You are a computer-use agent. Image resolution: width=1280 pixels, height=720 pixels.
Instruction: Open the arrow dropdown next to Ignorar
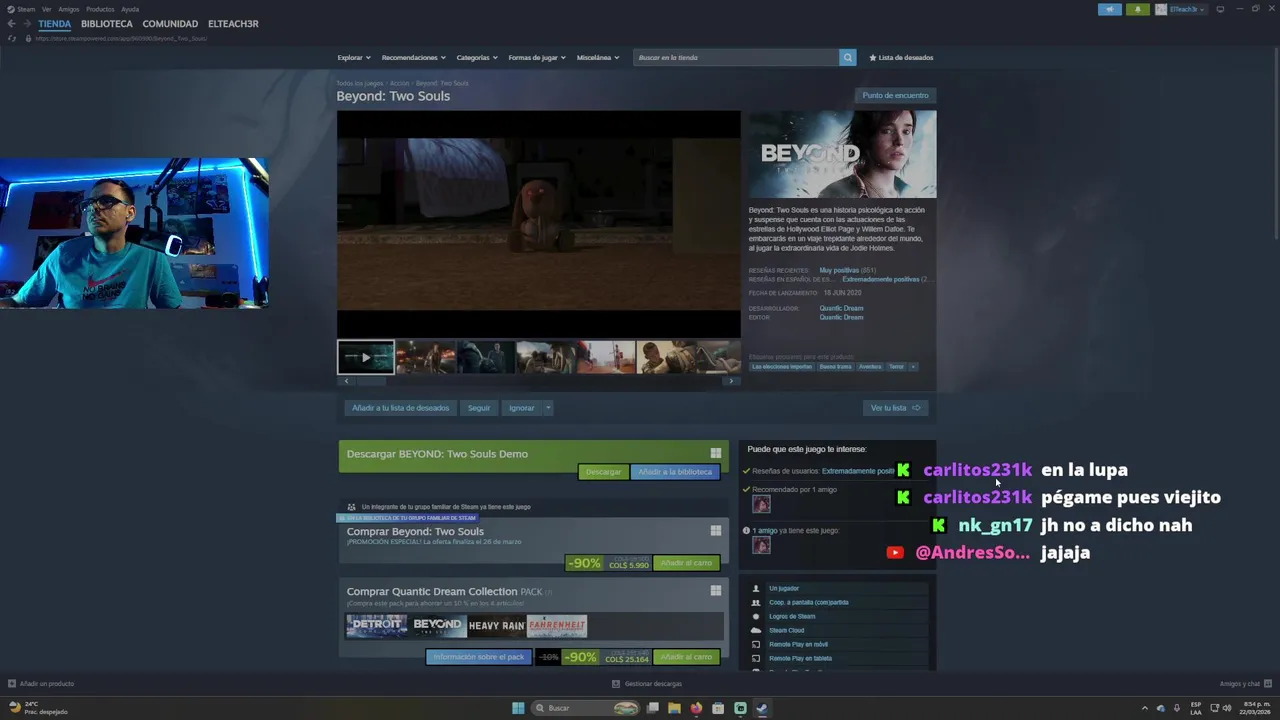tap(548, 408)
